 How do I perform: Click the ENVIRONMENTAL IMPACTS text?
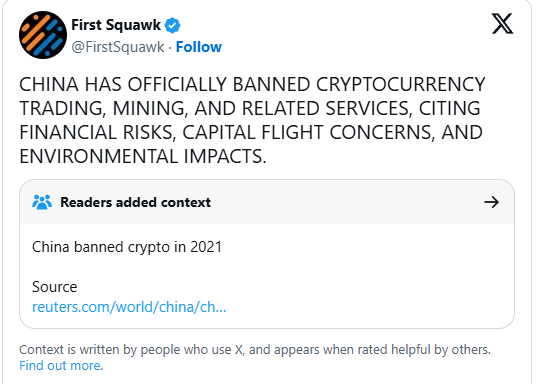(x=143, y=156)
